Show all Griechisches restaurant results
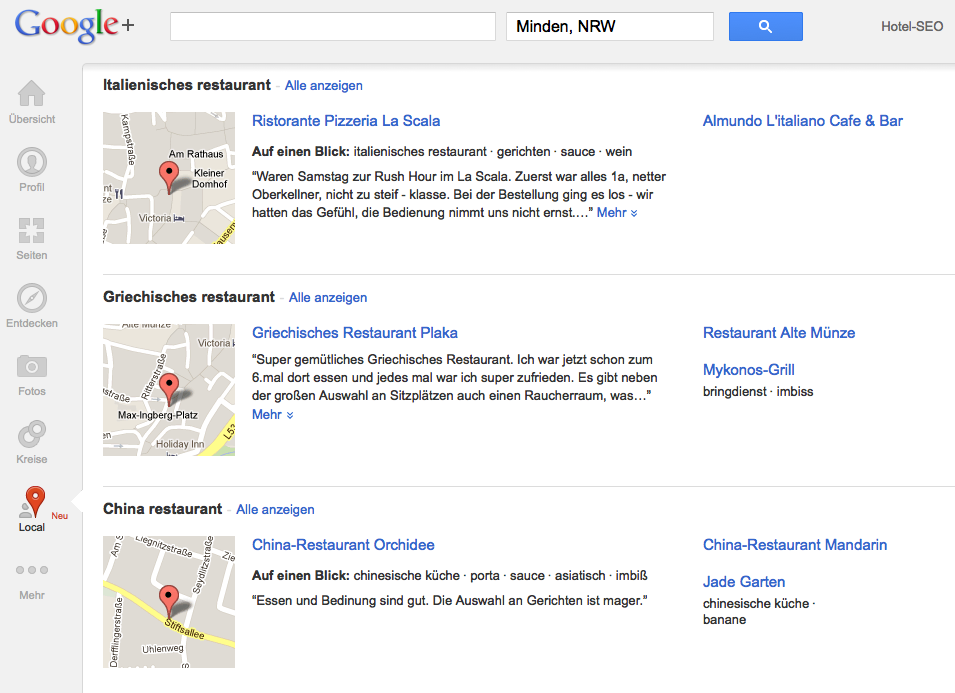Screen dimensions: 955x693 click(328, 298)
